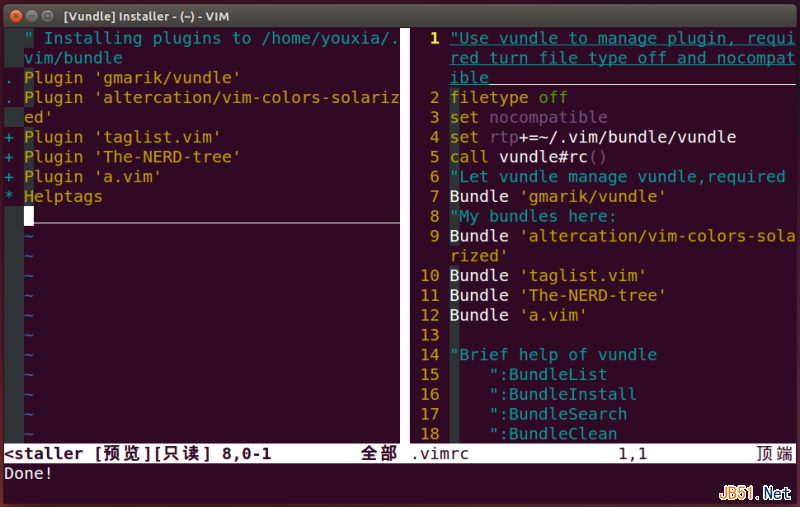The width and height of the screenshot is (800, 507).
Task: Click the asterisk sign beside Helptags
Action: 9,195
